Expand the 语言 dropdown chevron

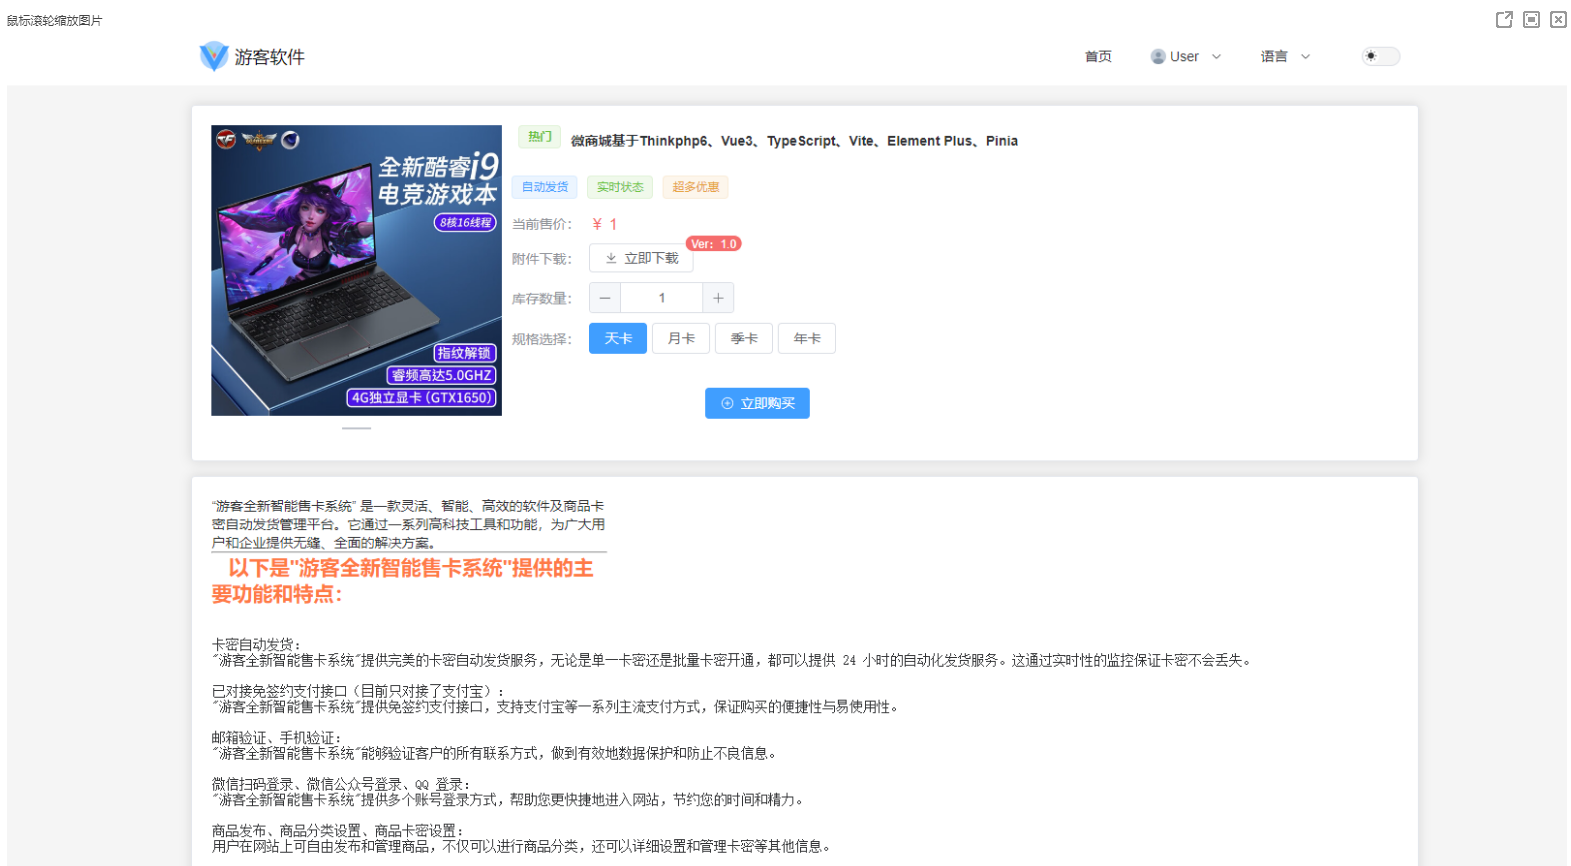pos(1305,56)
